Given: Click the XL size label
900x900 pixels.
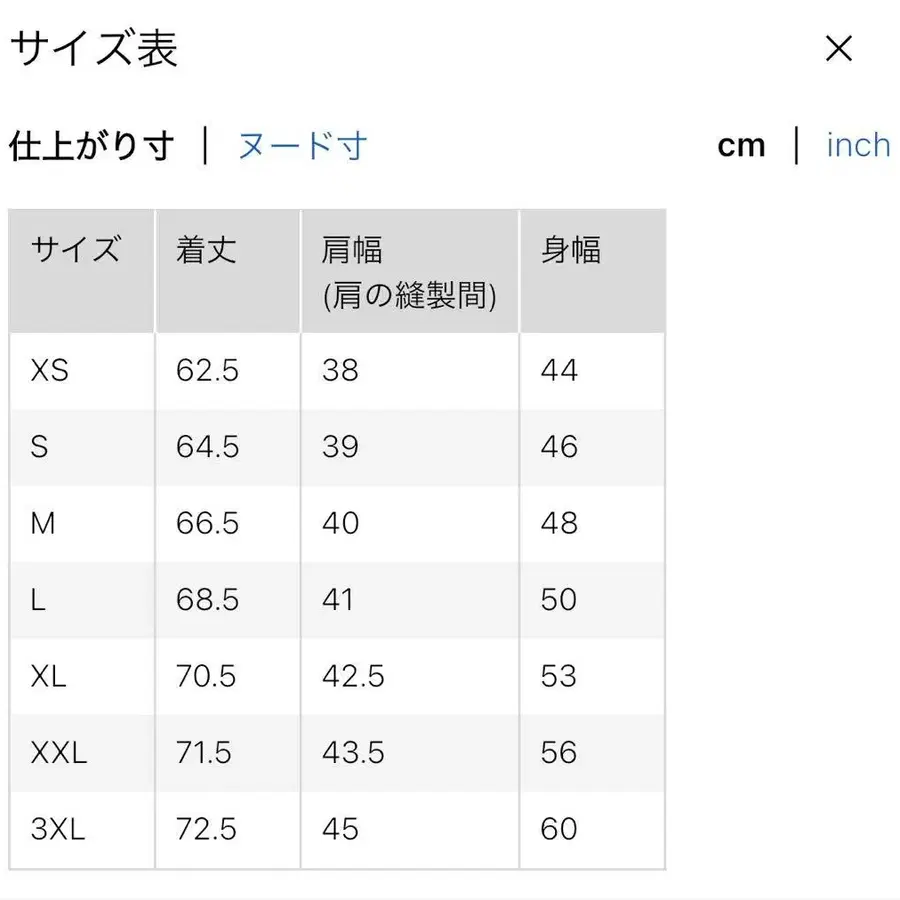Looking at the screenshot, I should pyautogui.click(x=48, y=676).
